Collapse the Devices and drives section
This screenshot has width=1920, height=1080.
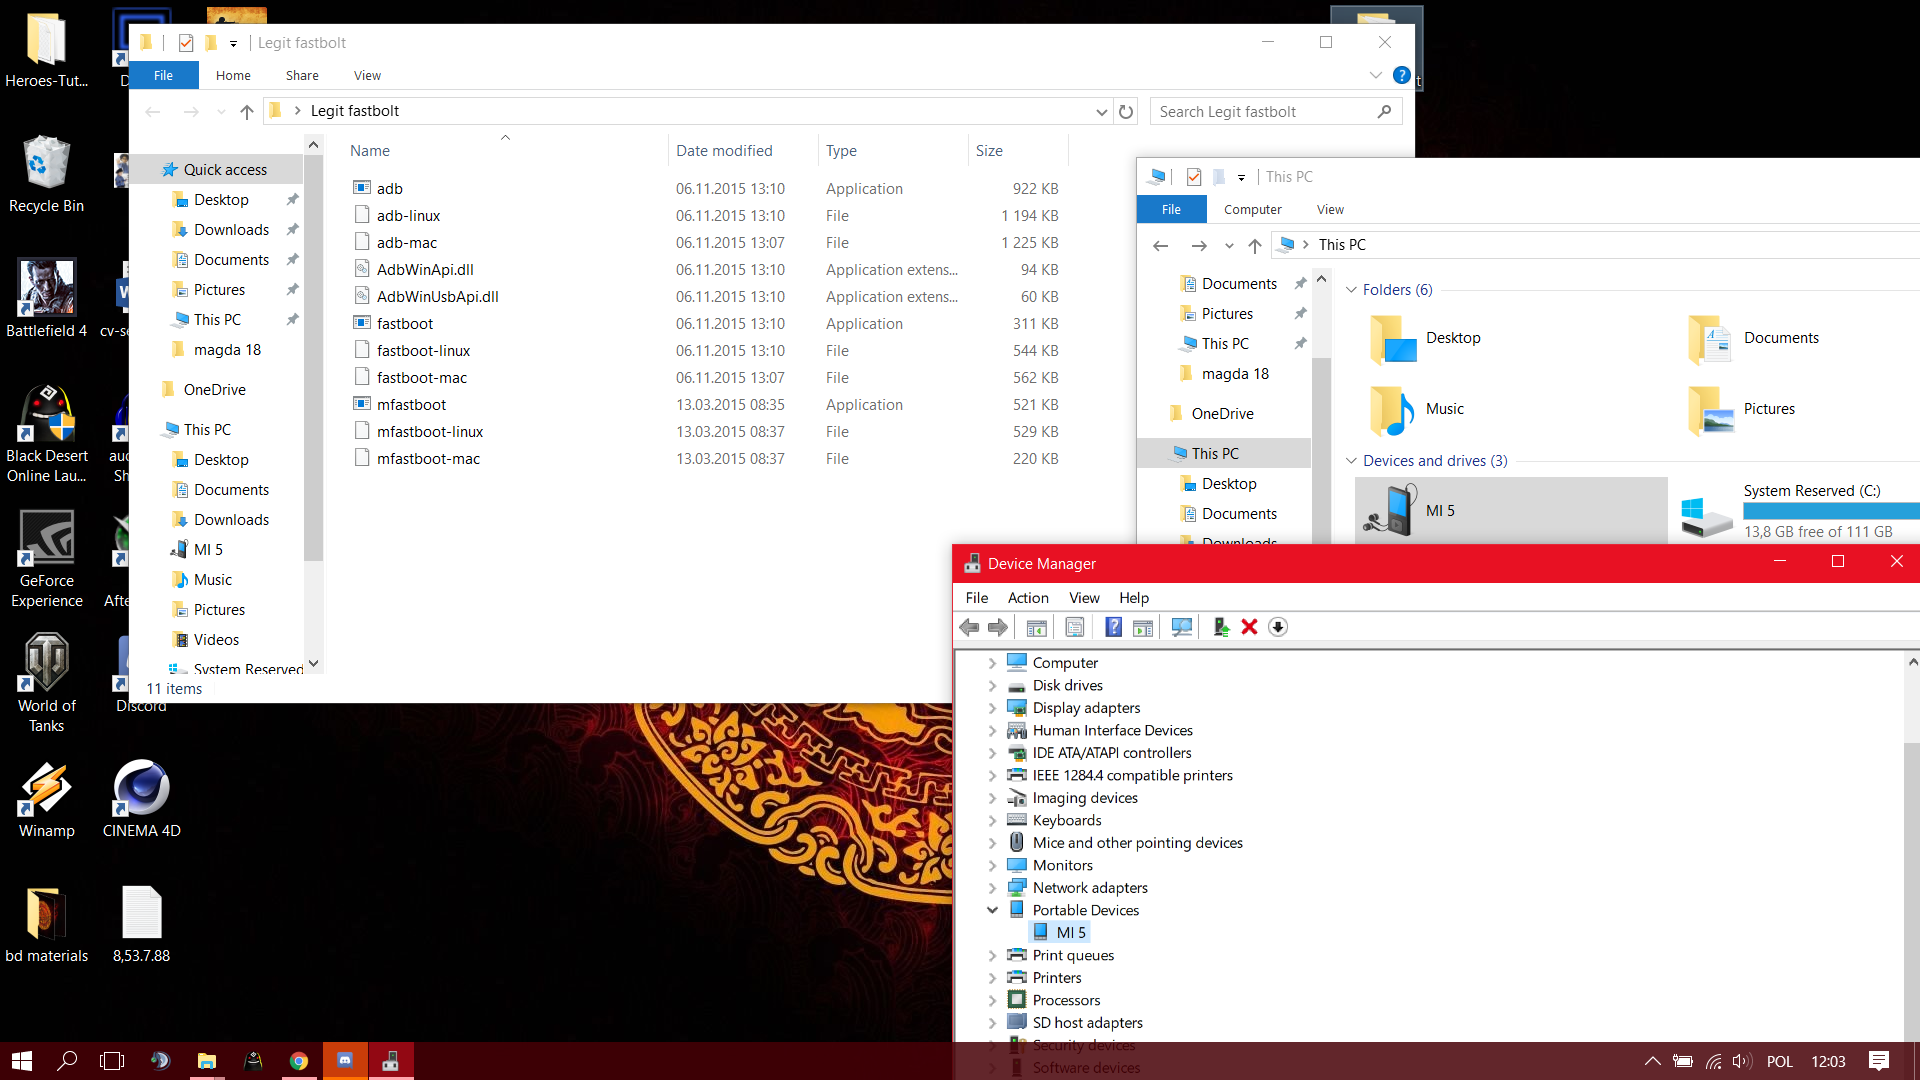click(x=1351, y=461)
